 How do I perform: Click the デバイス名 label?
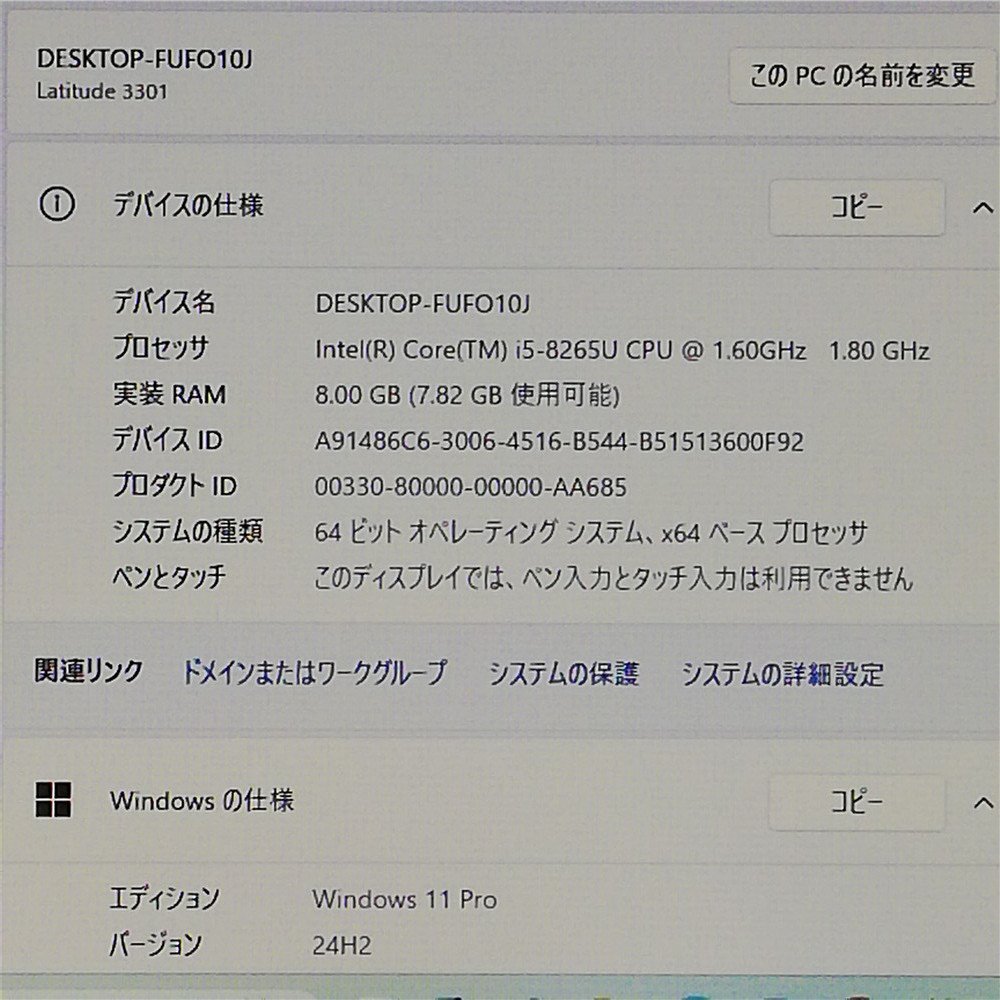[164, 302]
